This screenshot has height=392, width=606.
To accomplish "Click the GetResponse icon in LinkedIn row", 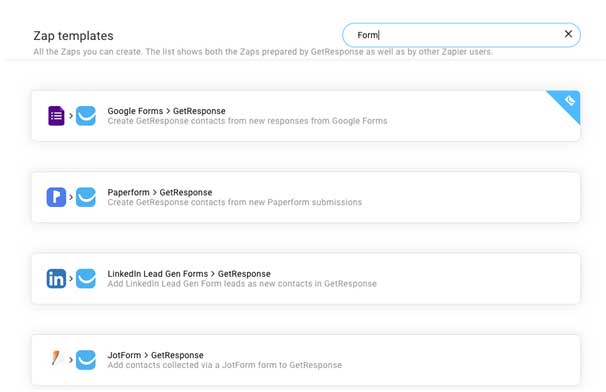I will 86,279.
